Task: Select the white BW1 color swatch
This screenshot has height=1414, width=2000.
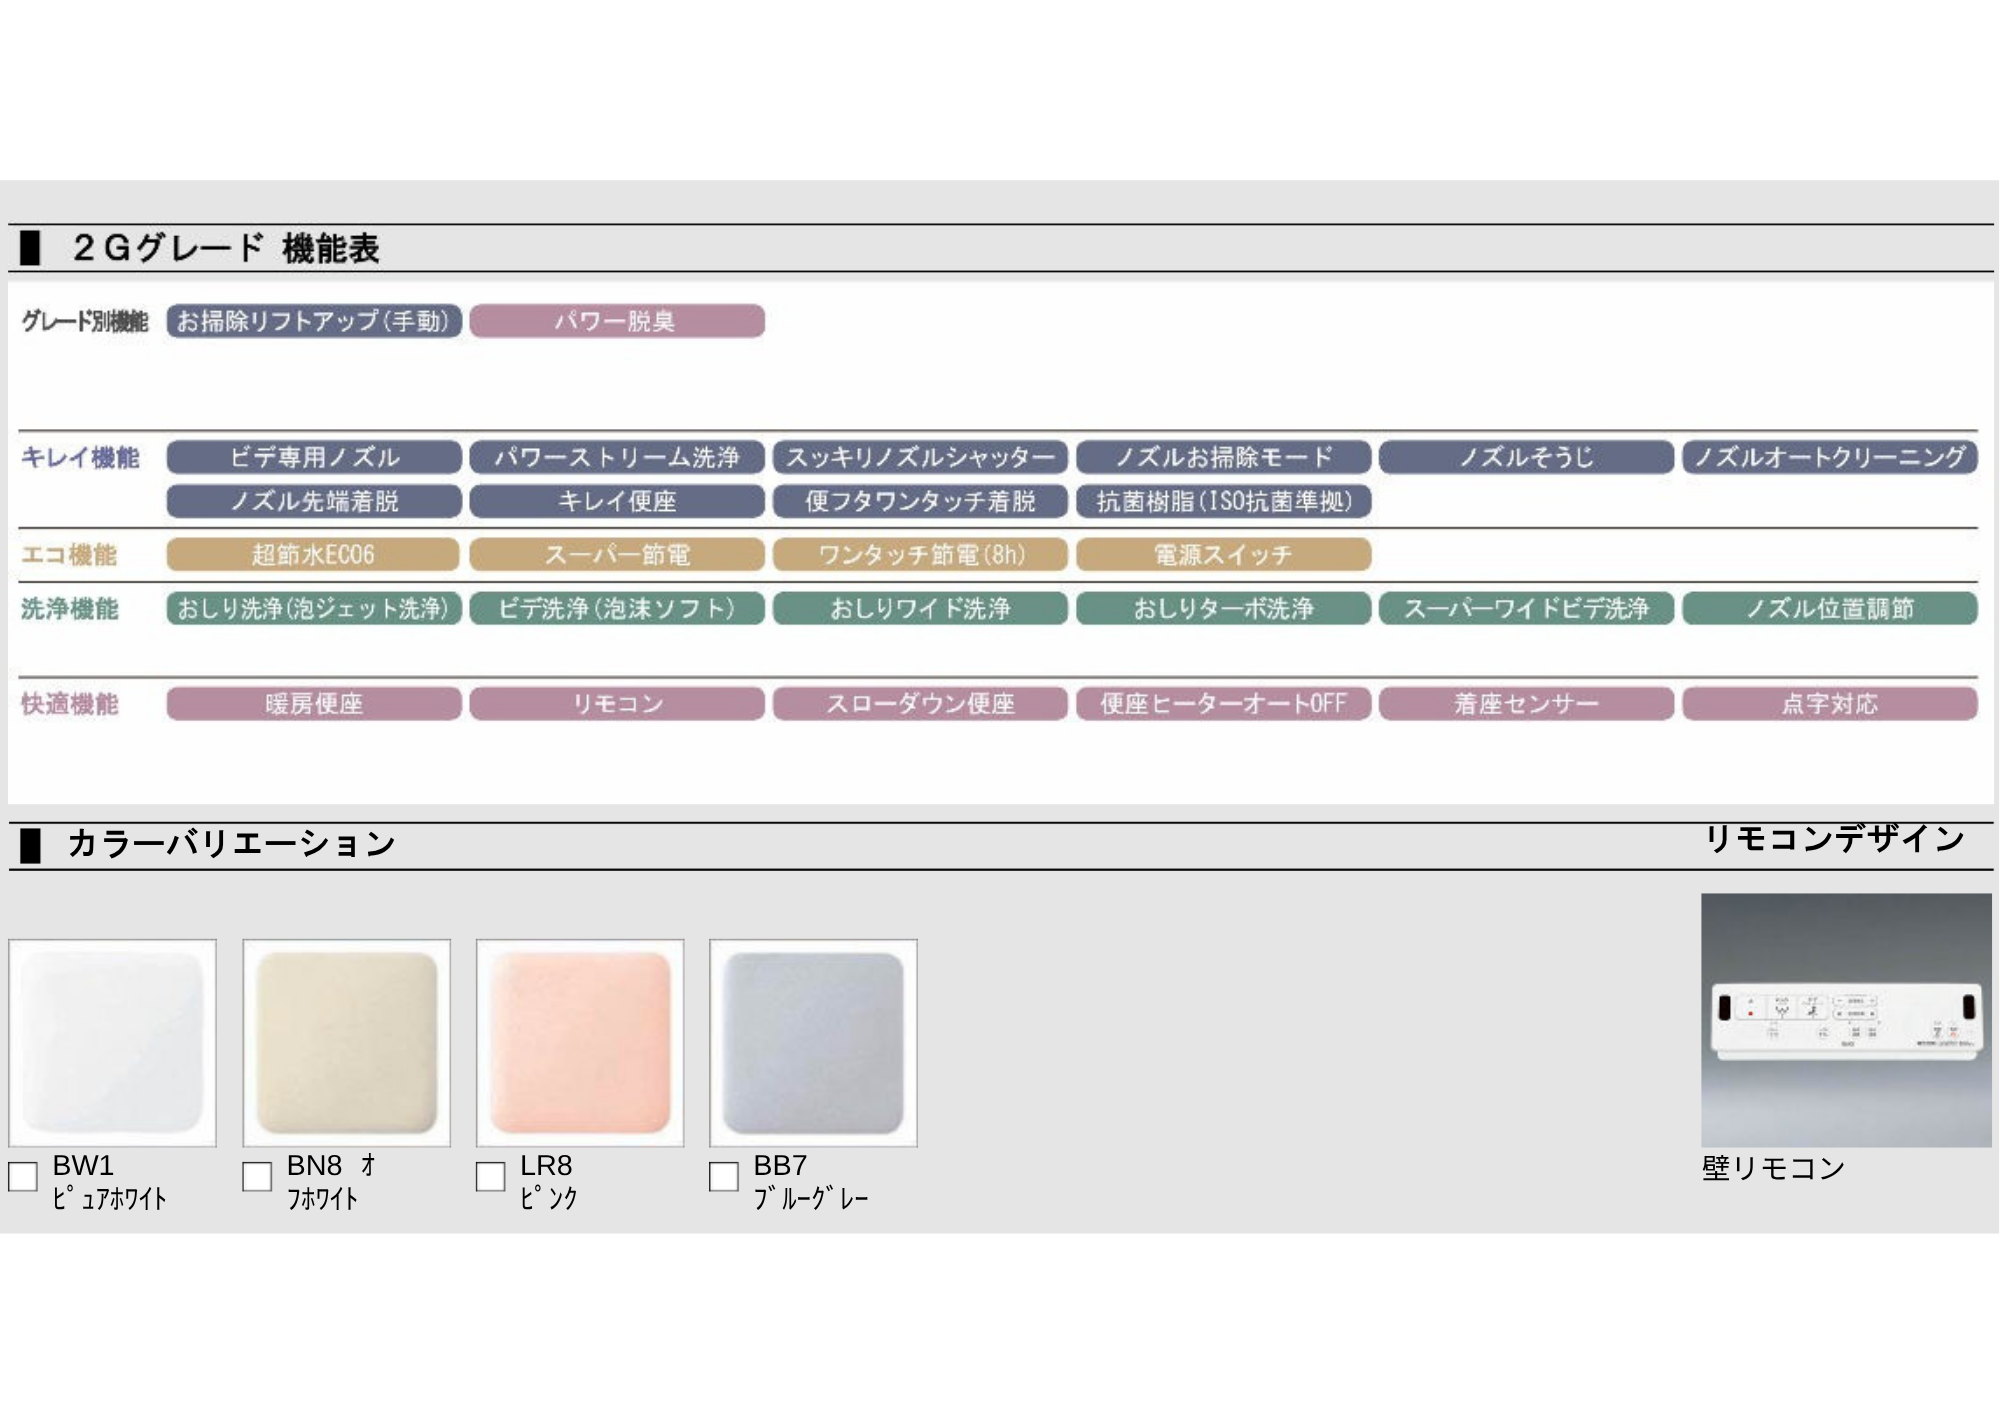Action: pos(113,1043)
